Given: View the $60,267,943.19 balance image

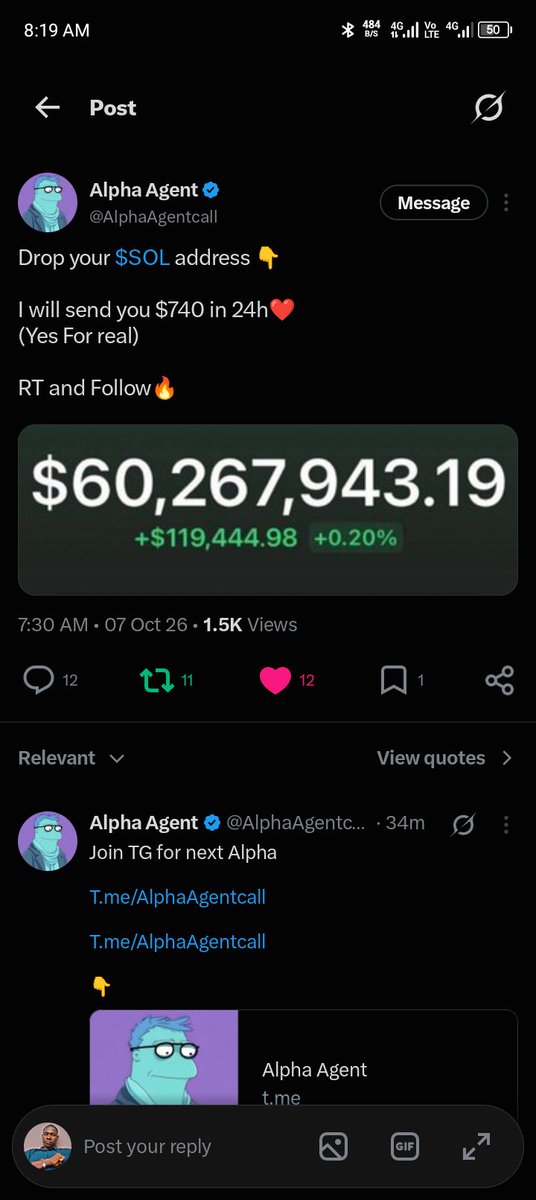Looking at the screenshot, I should tap(268, 510).
